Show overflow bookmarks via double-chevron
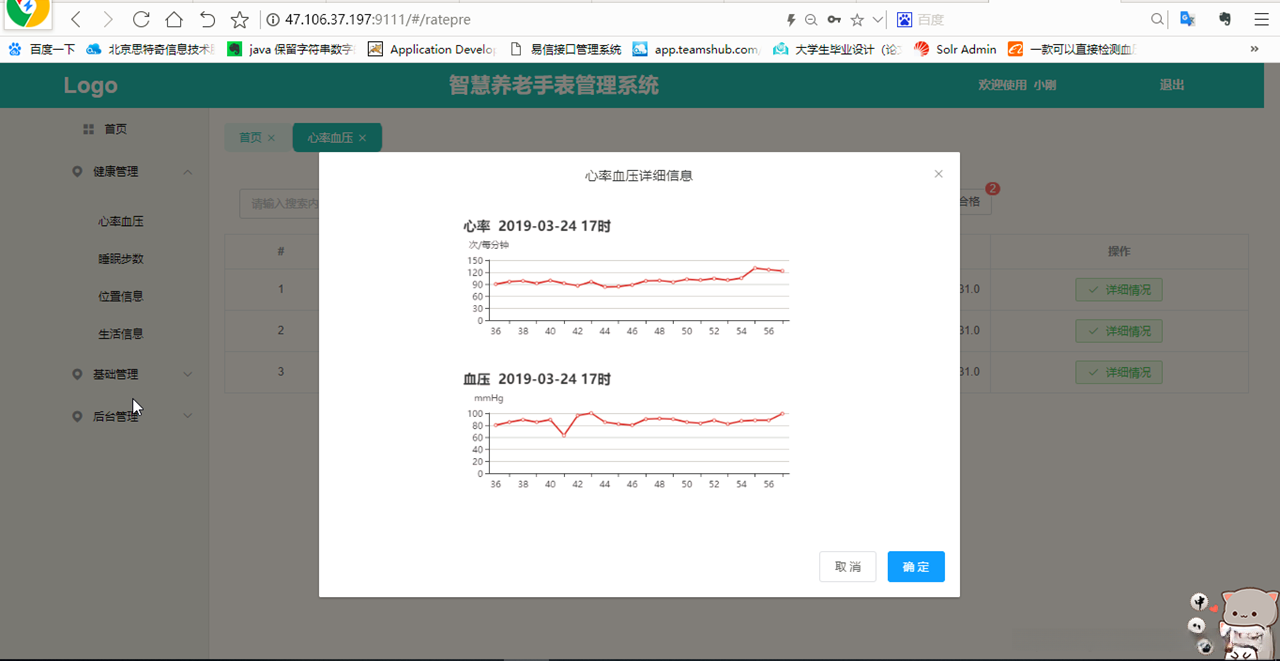 1255,48
